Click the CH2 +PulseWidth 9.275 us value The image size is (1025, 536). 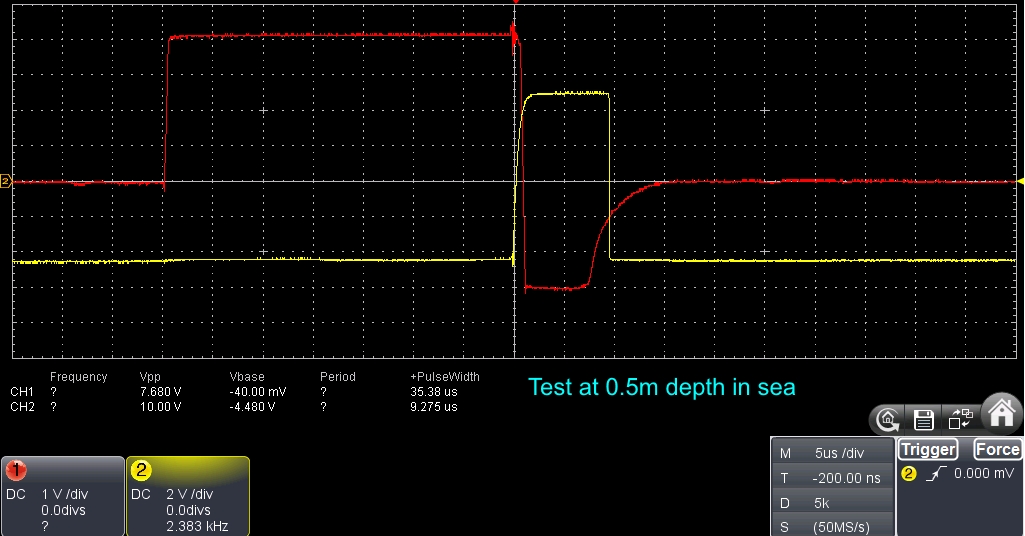pyautogui.click(x=433, y=407)
